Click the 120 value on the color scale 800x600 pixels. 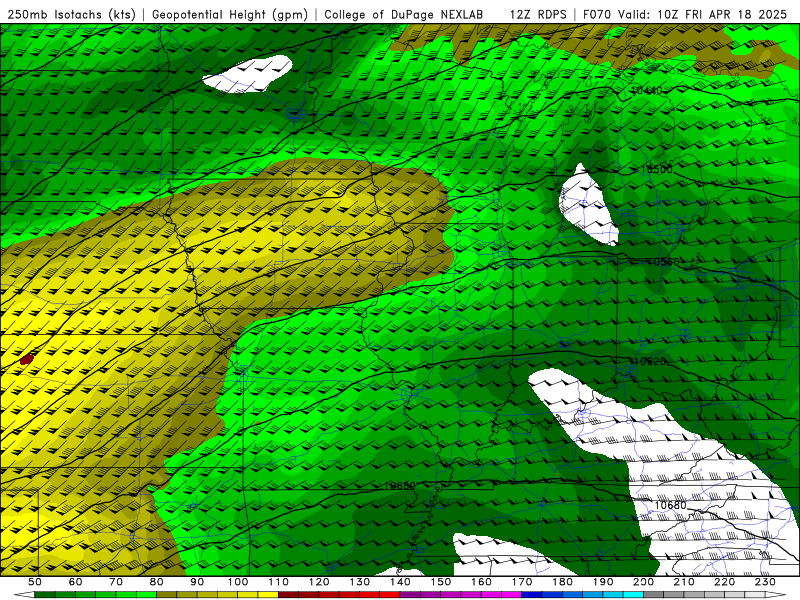319,582
